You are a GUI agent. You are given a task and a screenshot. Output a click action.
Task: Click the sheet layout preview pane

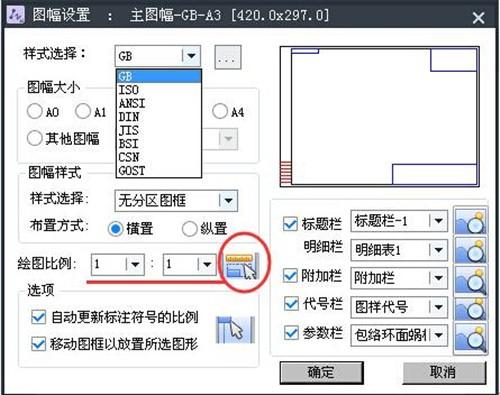[380, 117]
